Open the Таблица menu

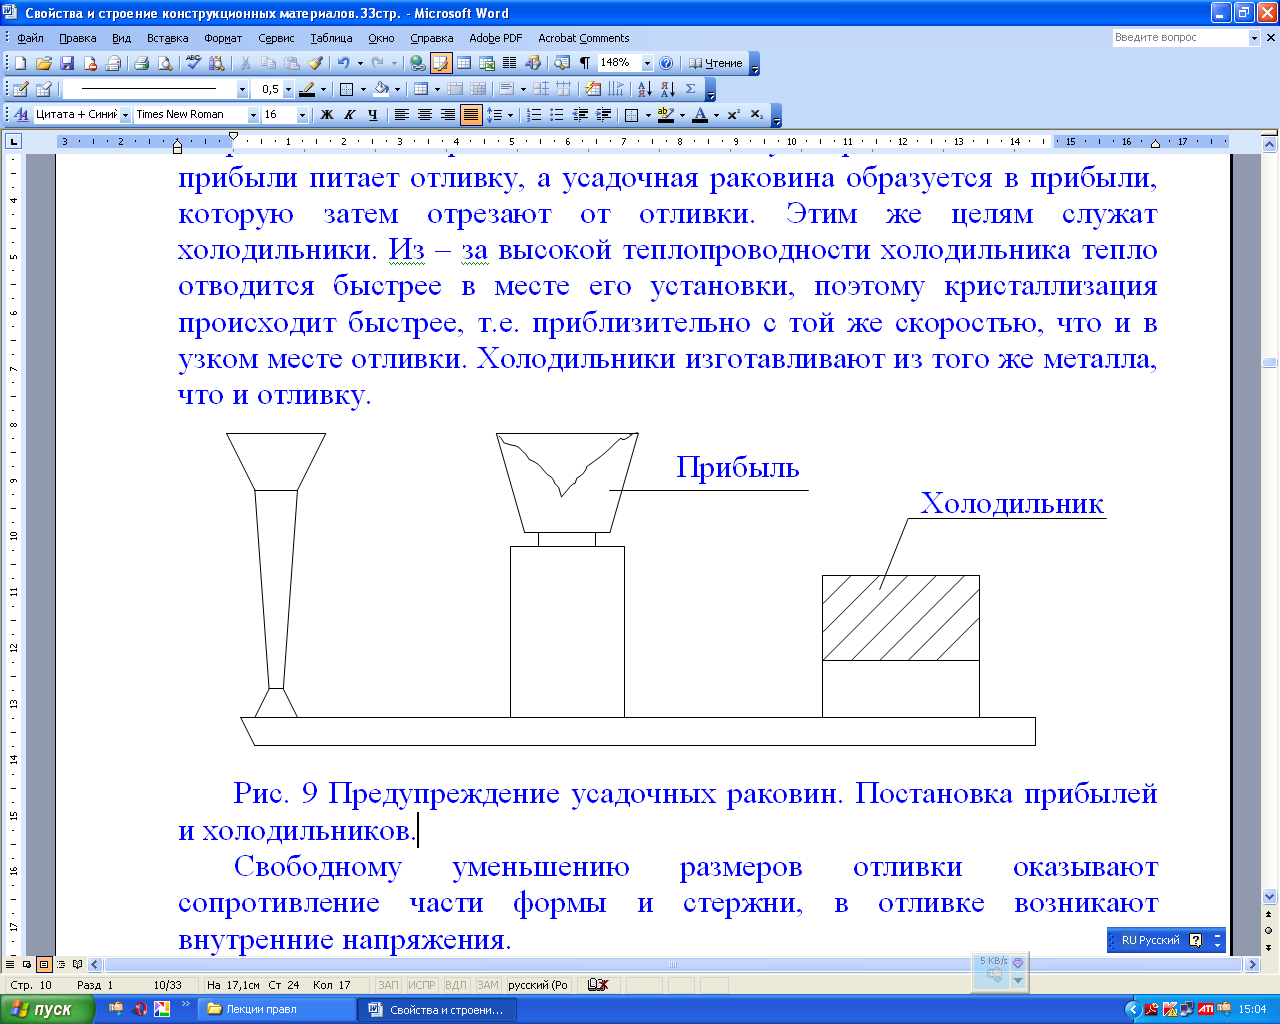point(331,38)
